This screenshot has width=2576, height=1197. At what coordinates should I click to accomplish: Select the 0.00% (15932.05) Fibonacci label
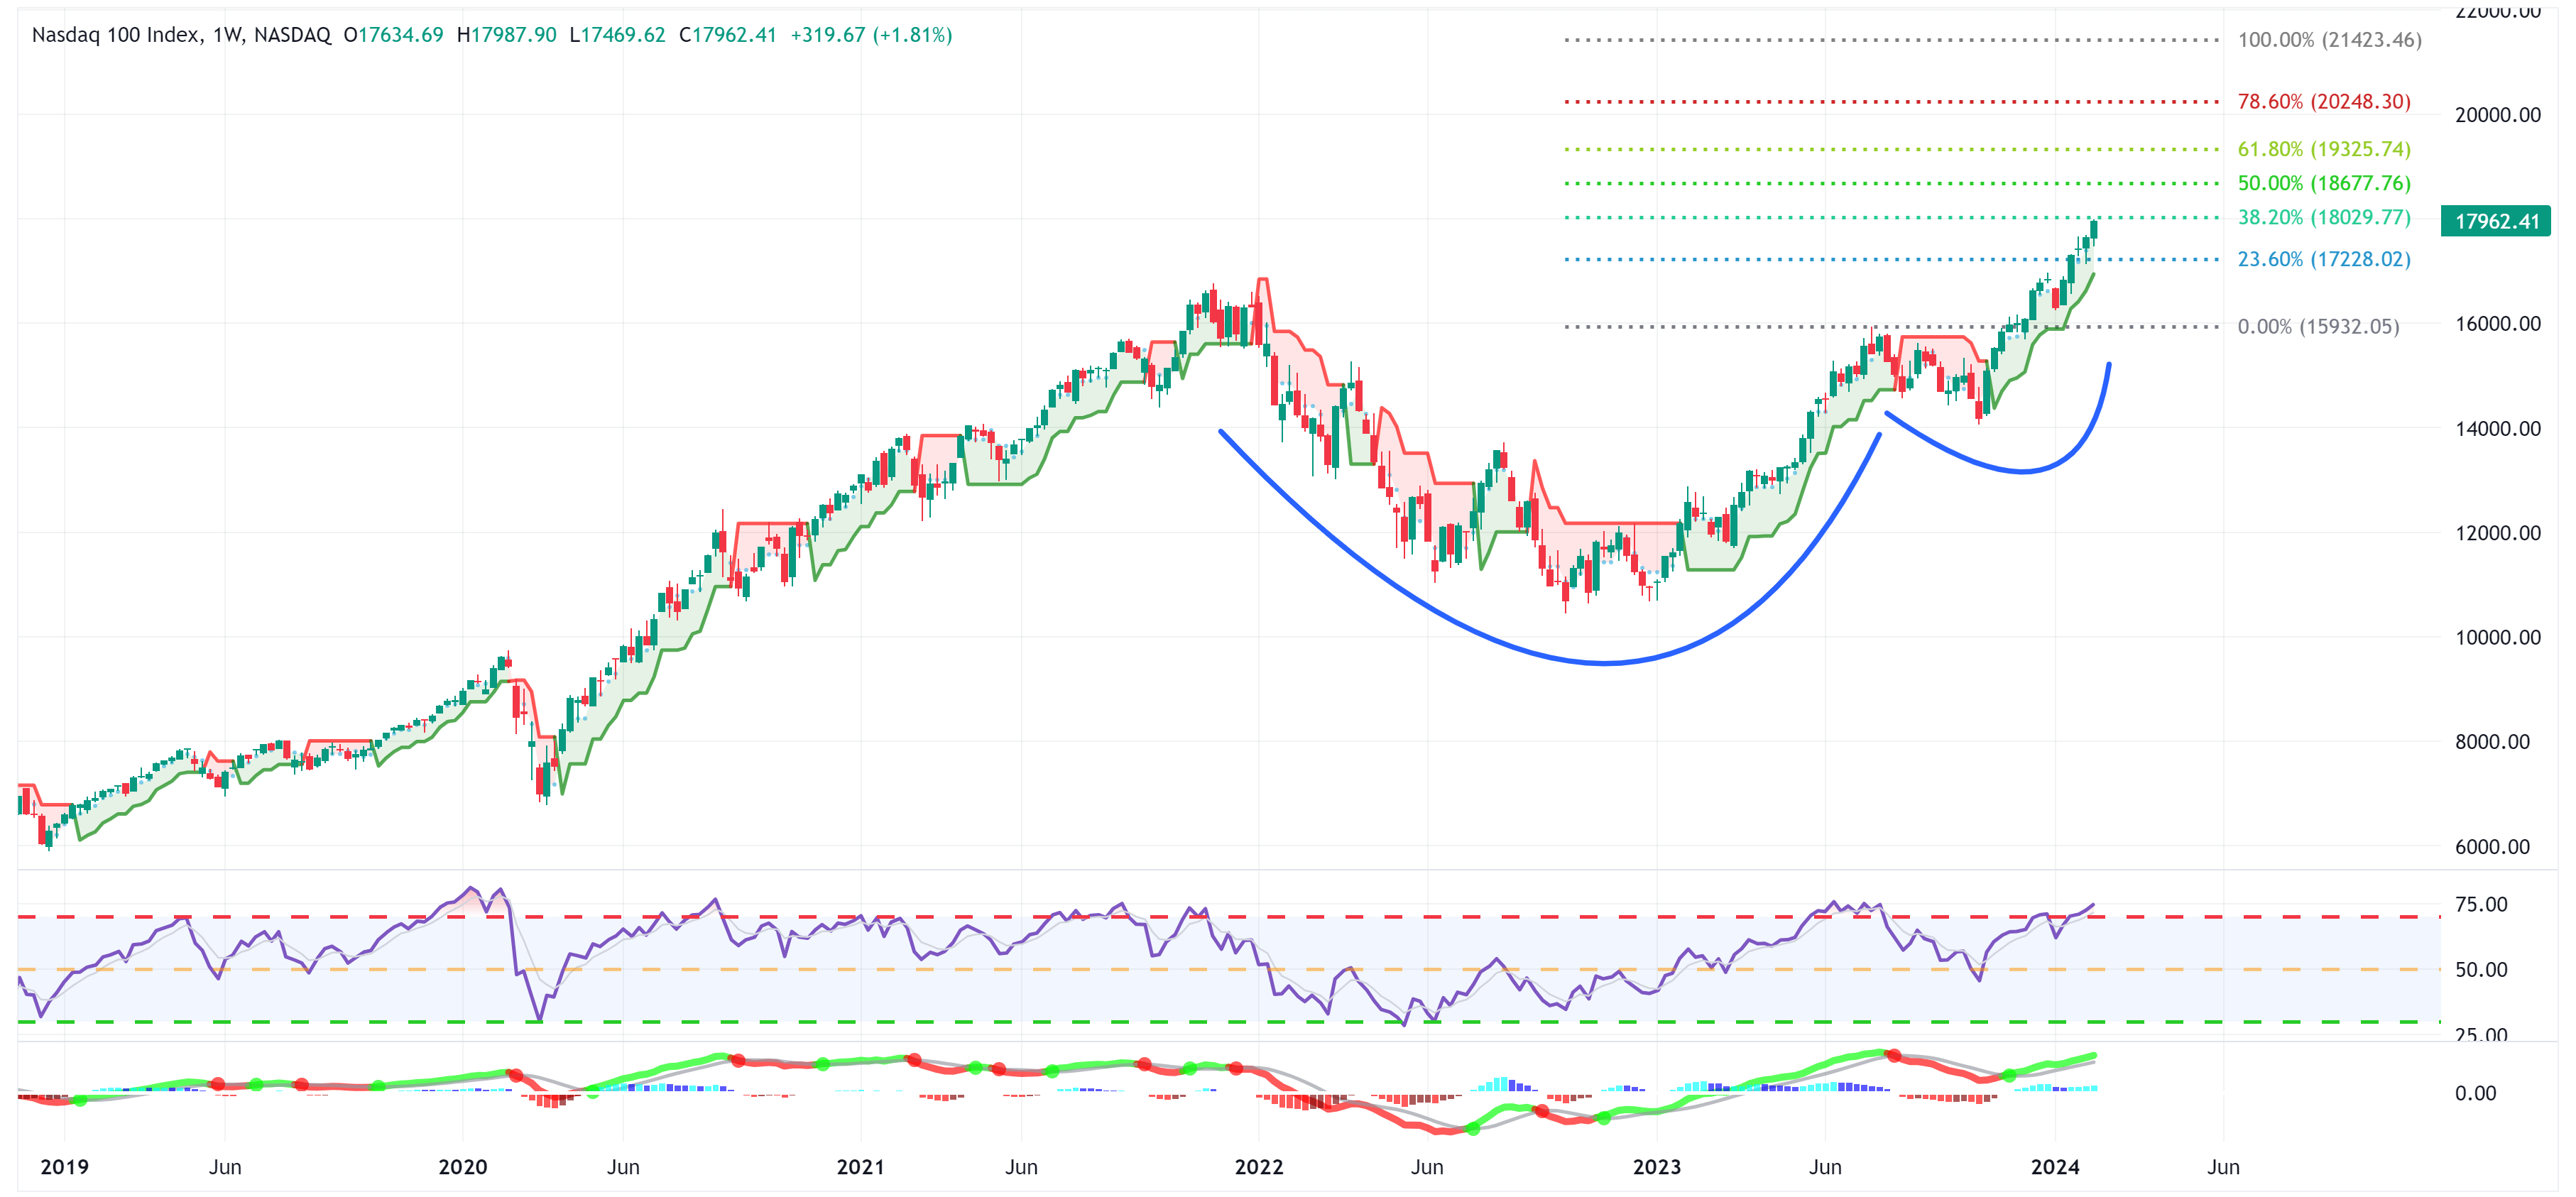coord(2317,326)
